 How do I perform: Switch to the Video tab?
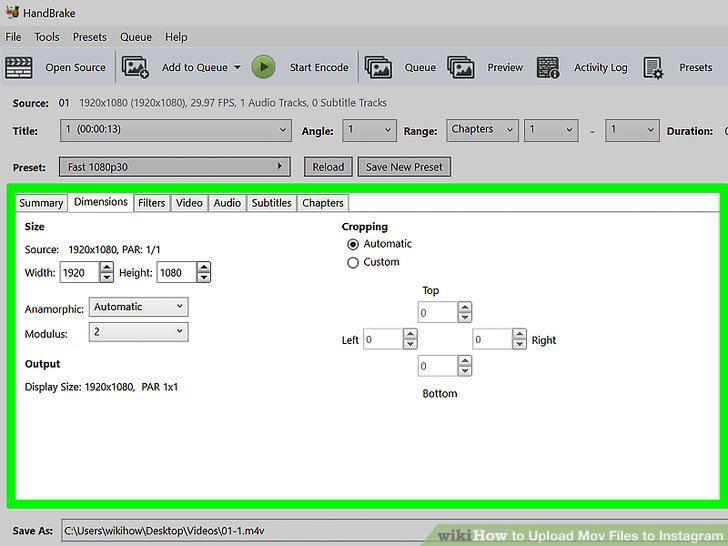pos(189,203)
